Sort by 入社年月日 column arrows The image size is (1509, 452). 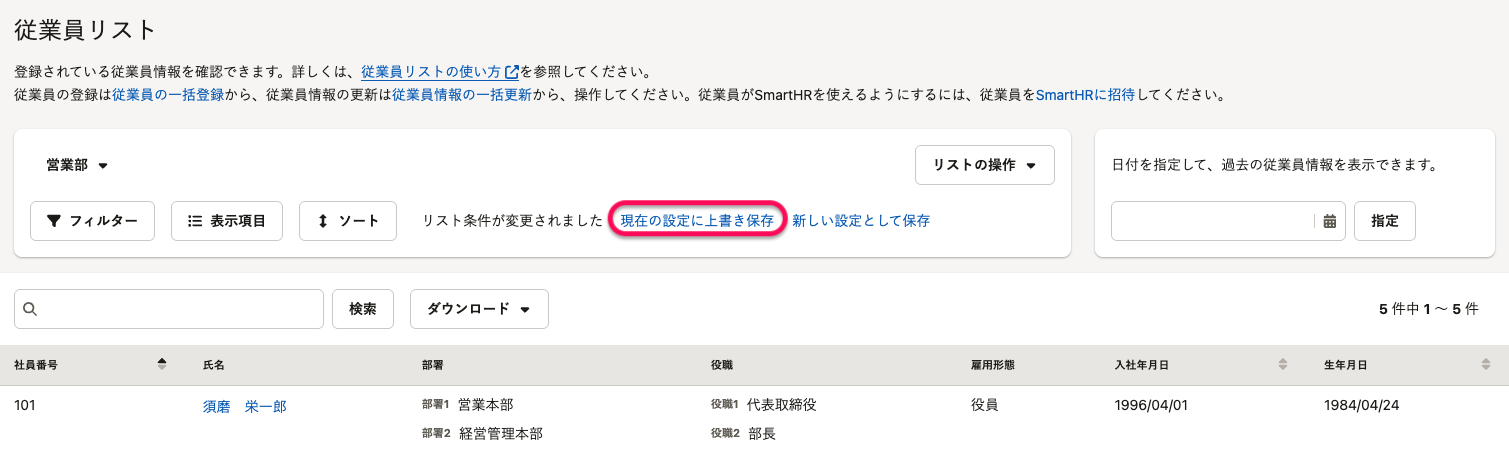click(1283, 365)
